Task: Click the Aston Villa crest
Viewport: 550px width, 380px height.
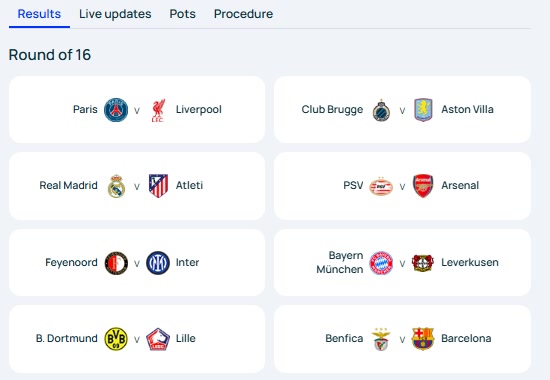Action: 423,110
